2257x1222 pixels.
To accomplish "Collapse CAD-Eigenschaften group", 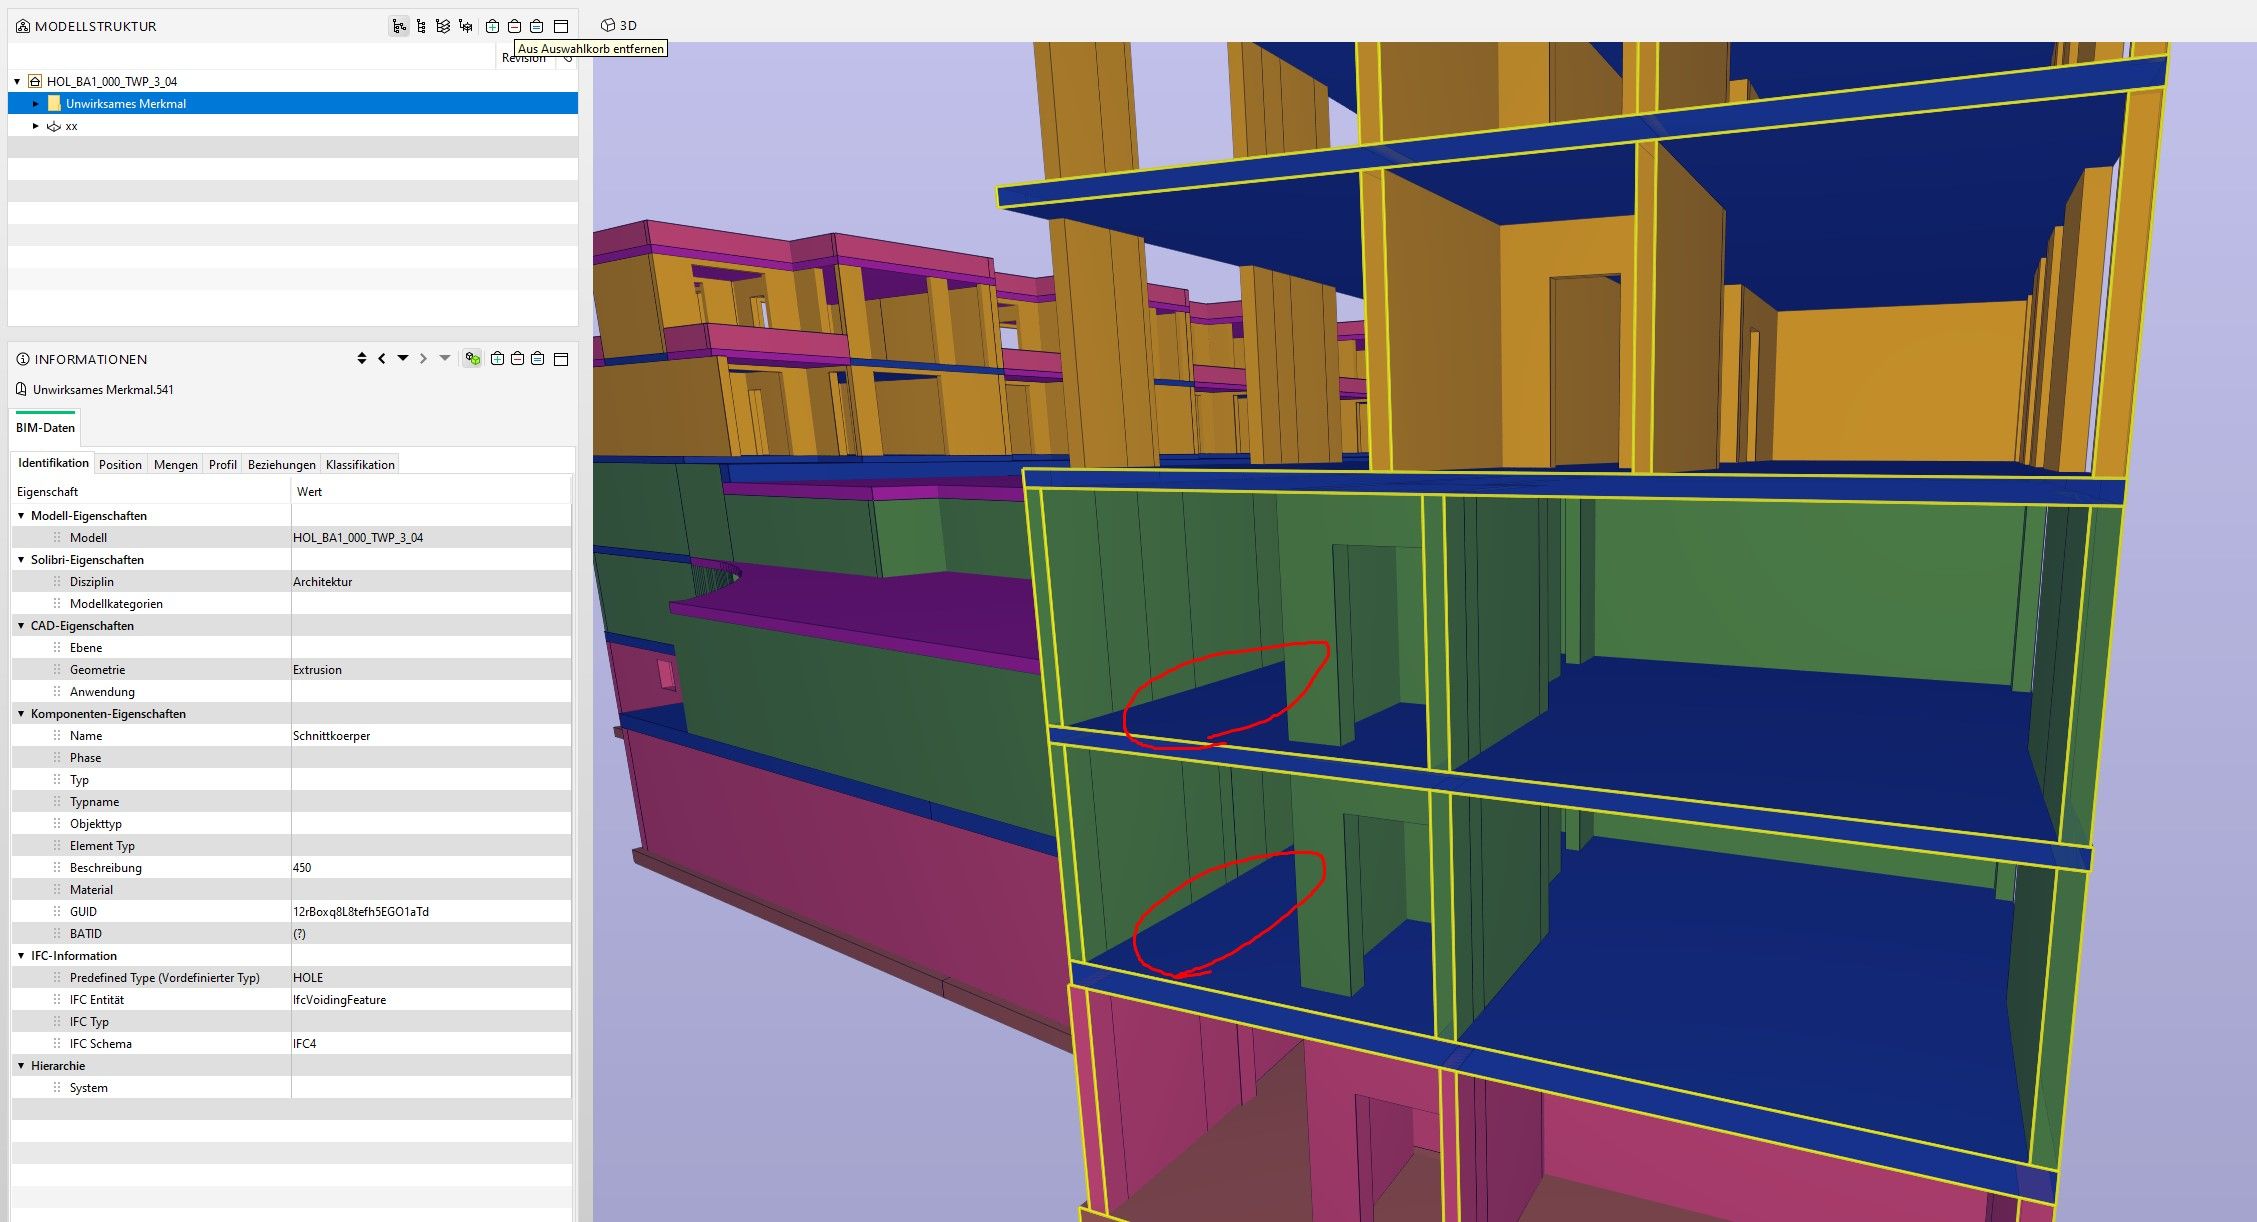I will 21,625.
